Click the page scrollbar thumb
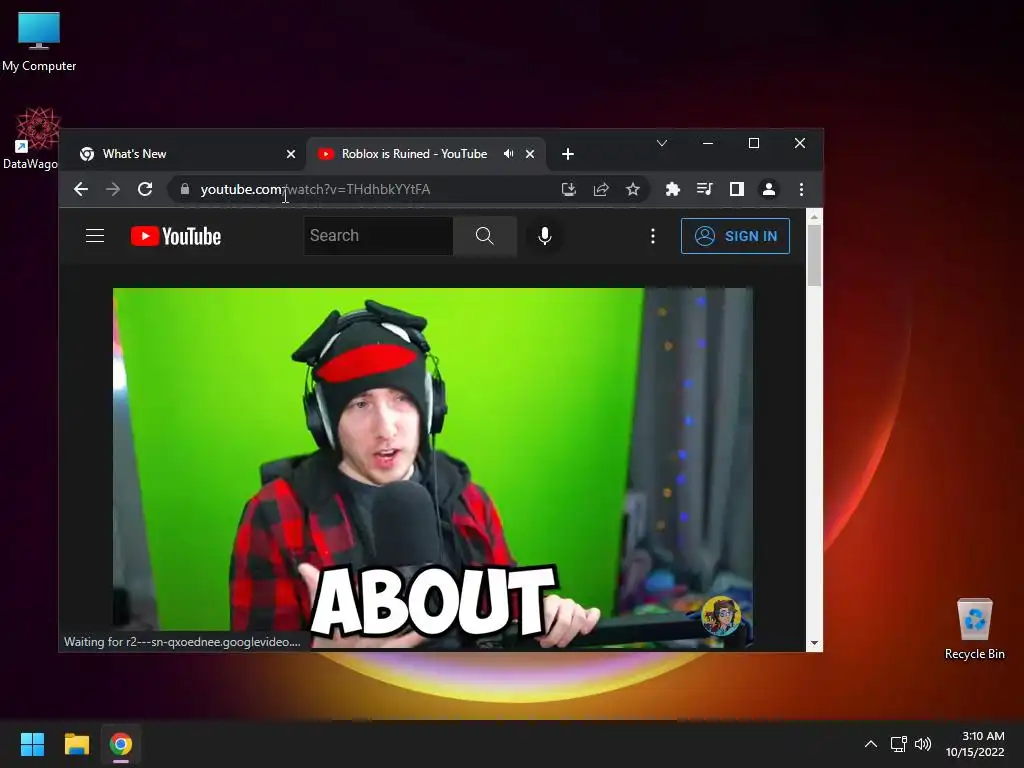Viewport: 1024px width, 768px height. (x=814, y=255)
